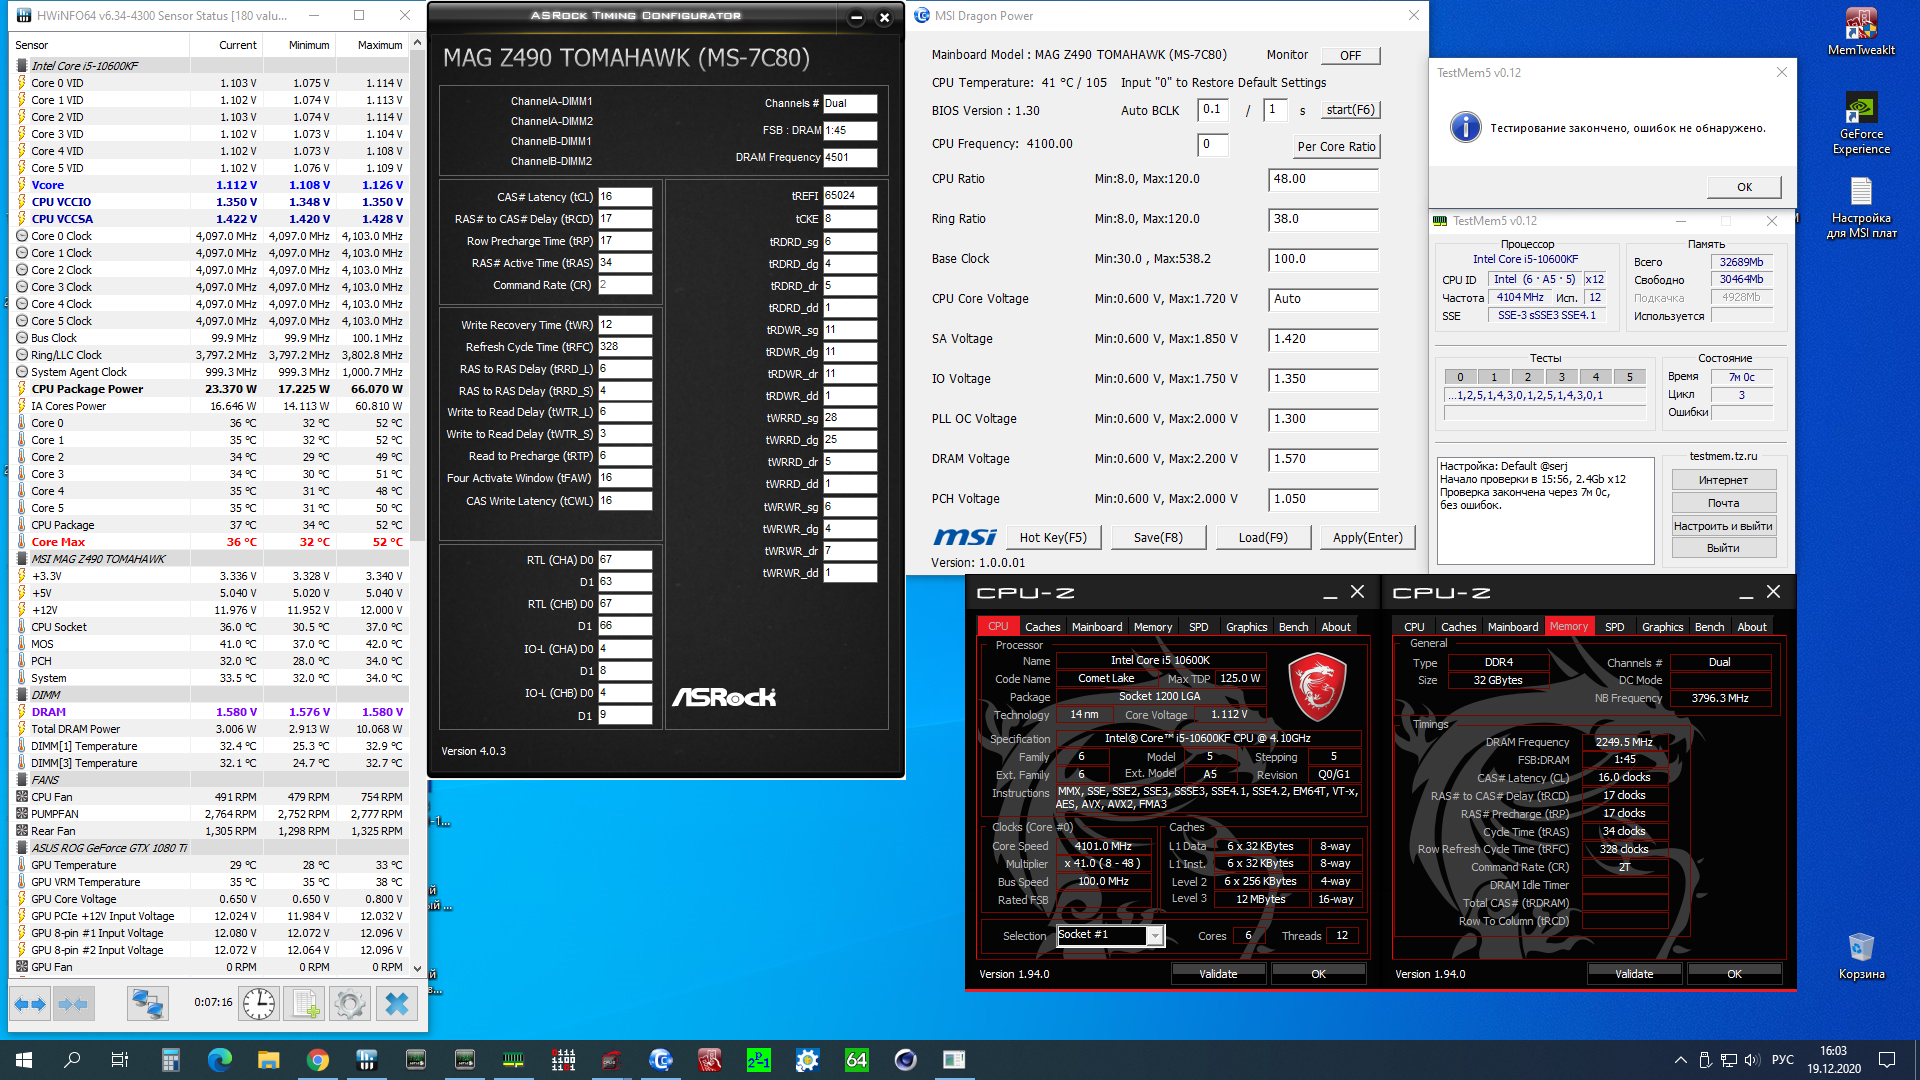Launch Chrome from the taskbar
The width and height of the screenshot is (1920, 1080).
[x=318, y=1060]
